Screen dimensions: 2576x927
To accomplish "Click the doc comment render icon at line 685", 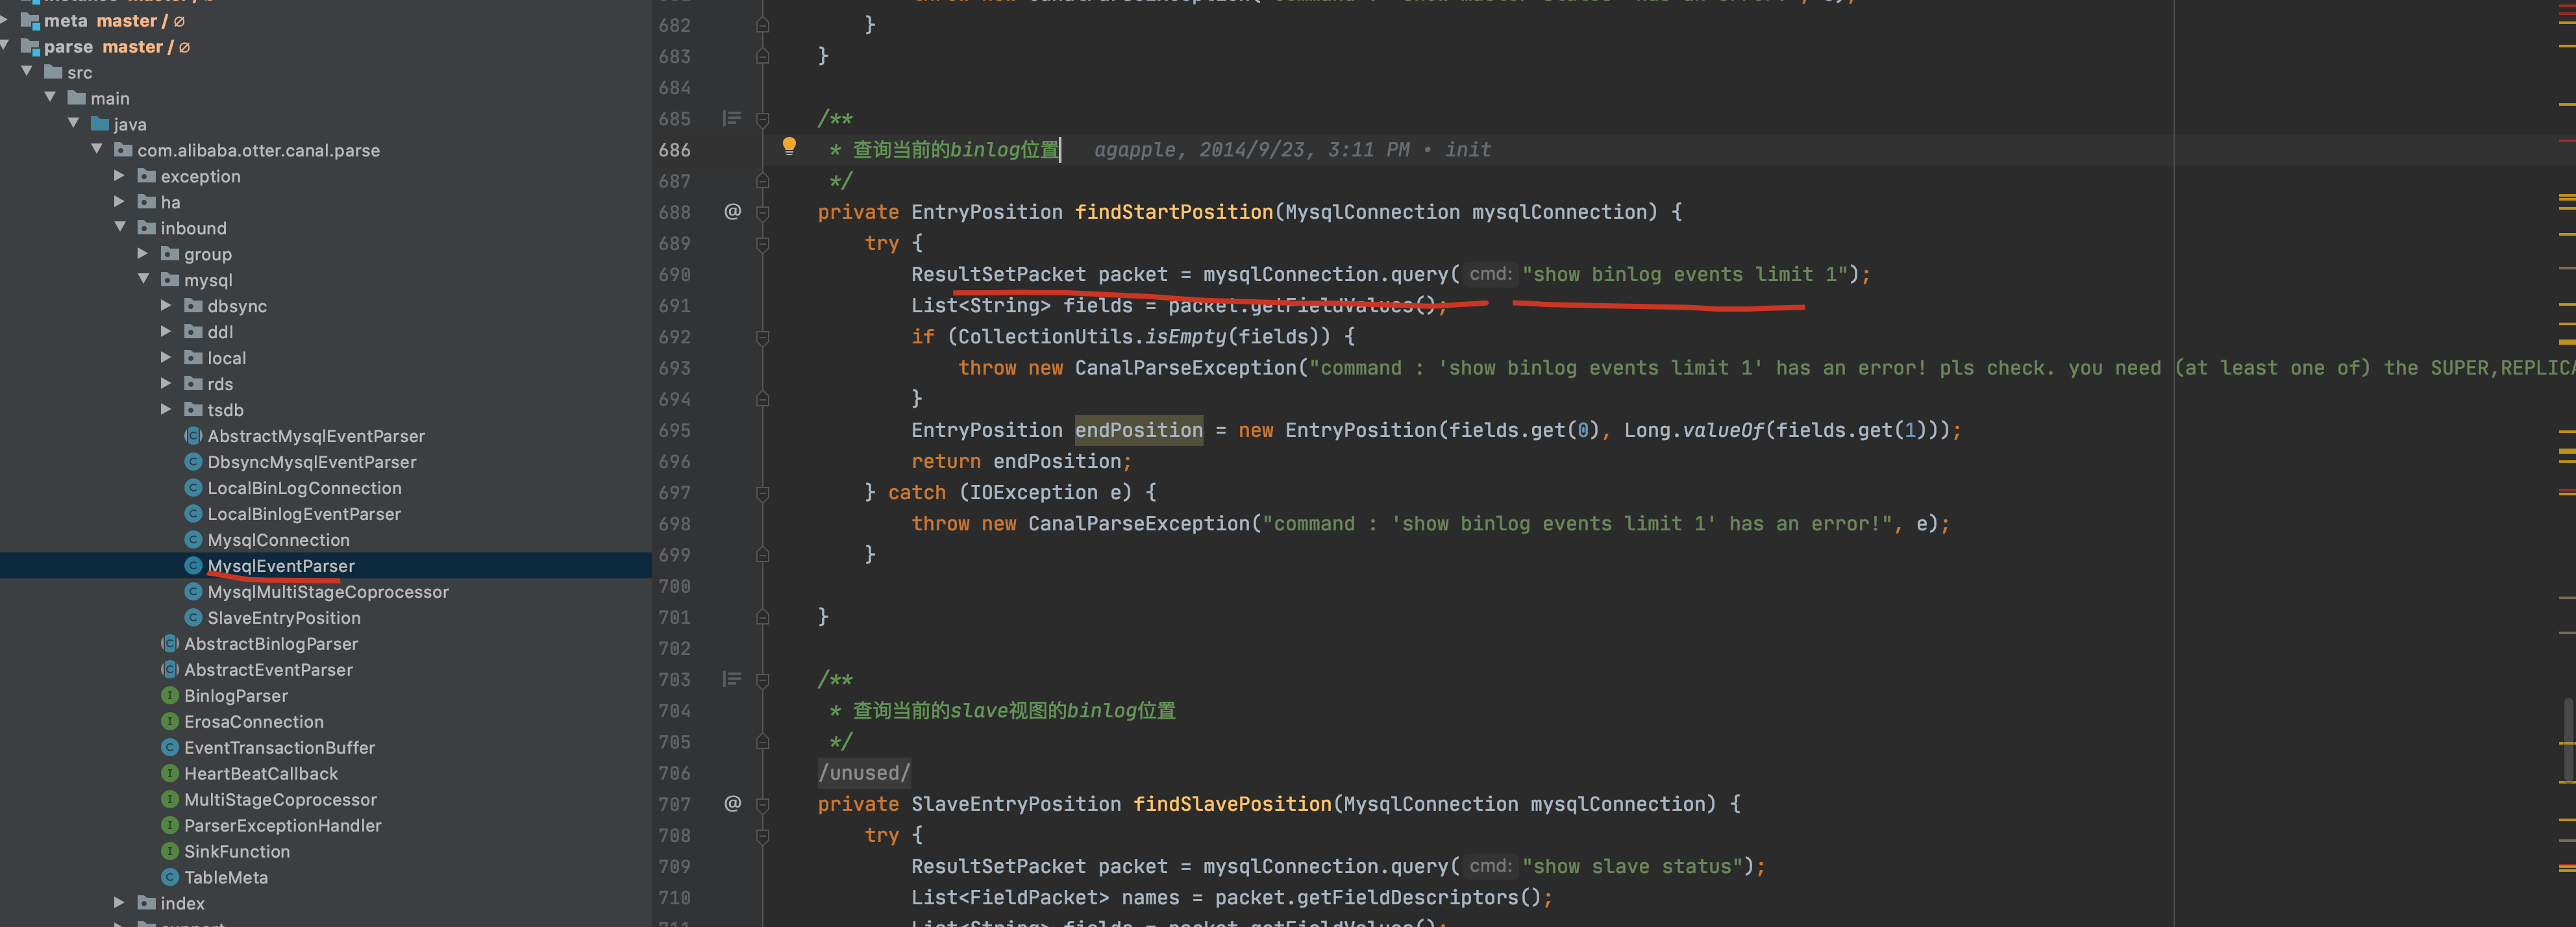I will point(732,119).
